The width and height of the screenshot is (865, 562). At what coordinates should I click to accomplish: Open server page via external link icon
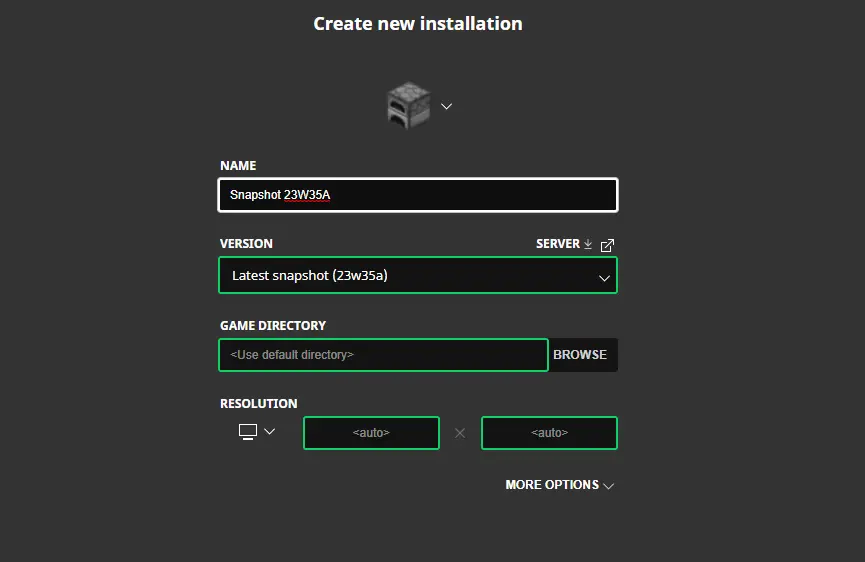point(607,245)
